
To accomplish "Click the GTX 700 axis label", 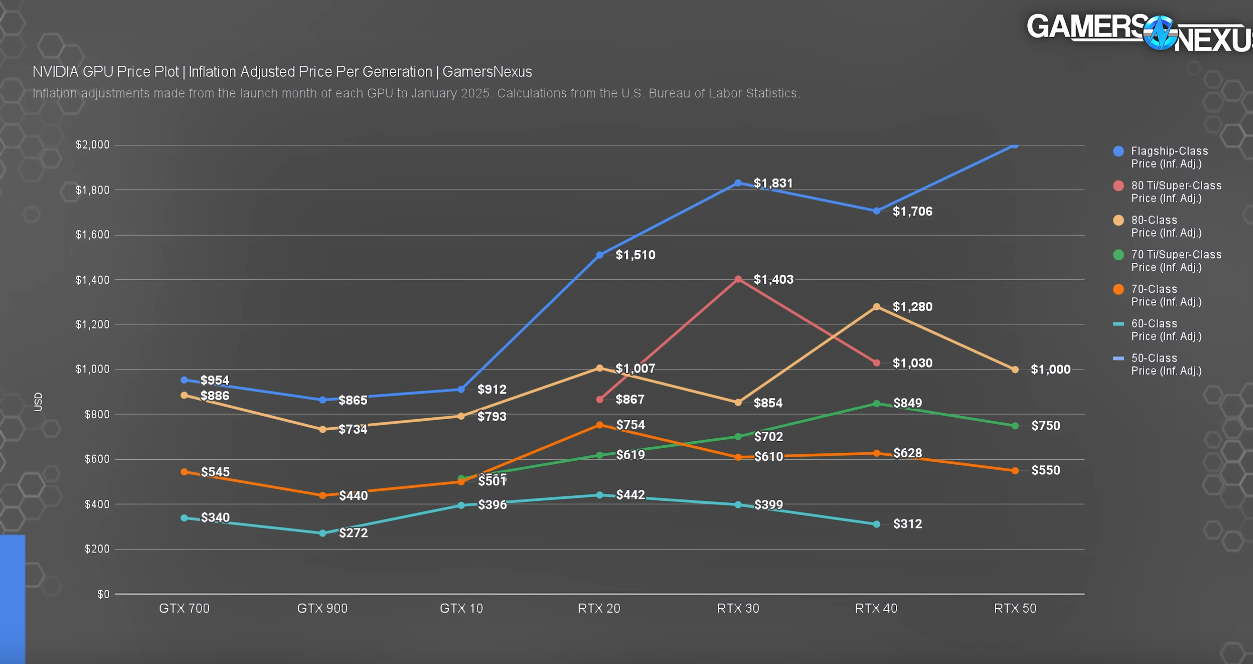I will (184, 608).
